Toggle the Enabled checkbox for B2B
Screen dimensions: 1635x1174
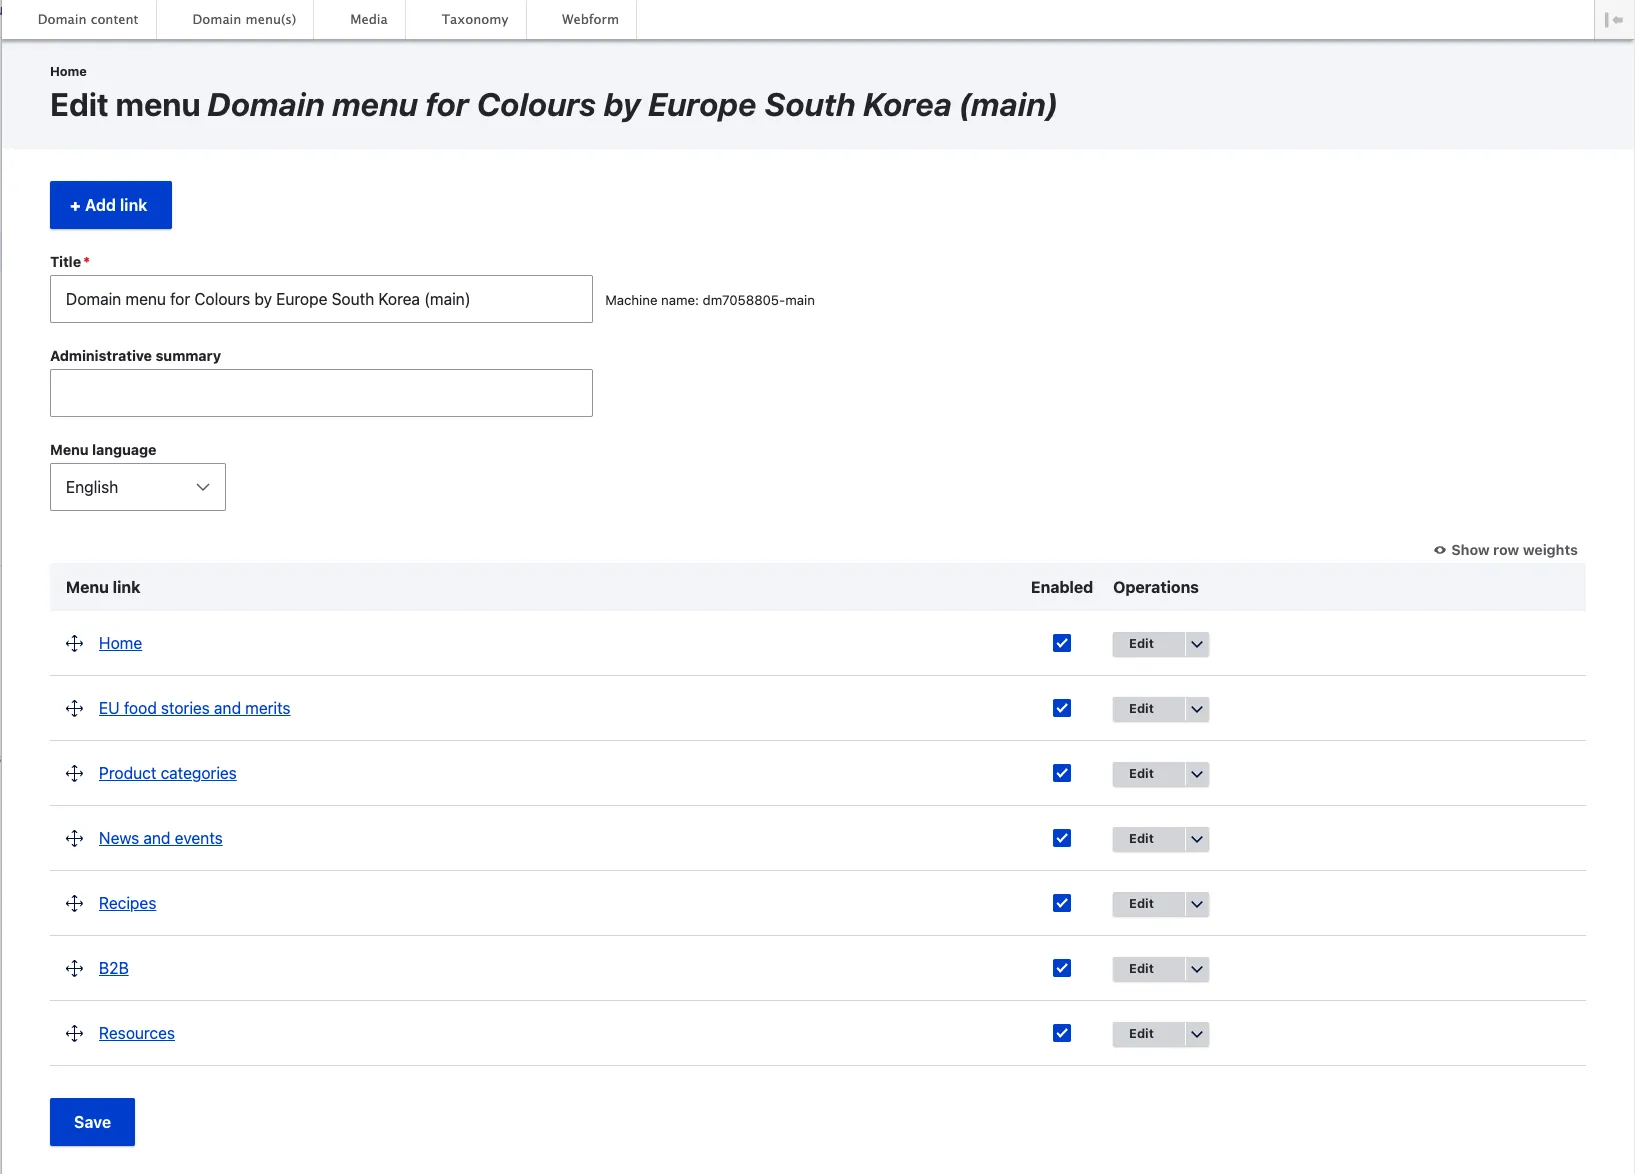1061,968
